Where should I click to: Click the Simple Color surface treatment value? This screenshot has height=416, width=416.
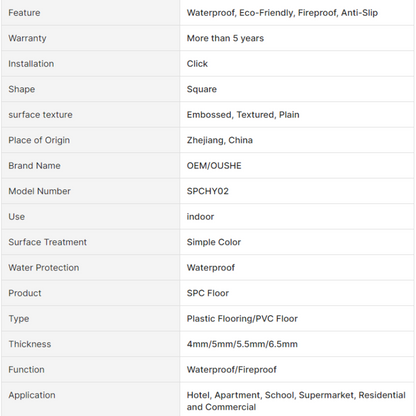[214, 242]
